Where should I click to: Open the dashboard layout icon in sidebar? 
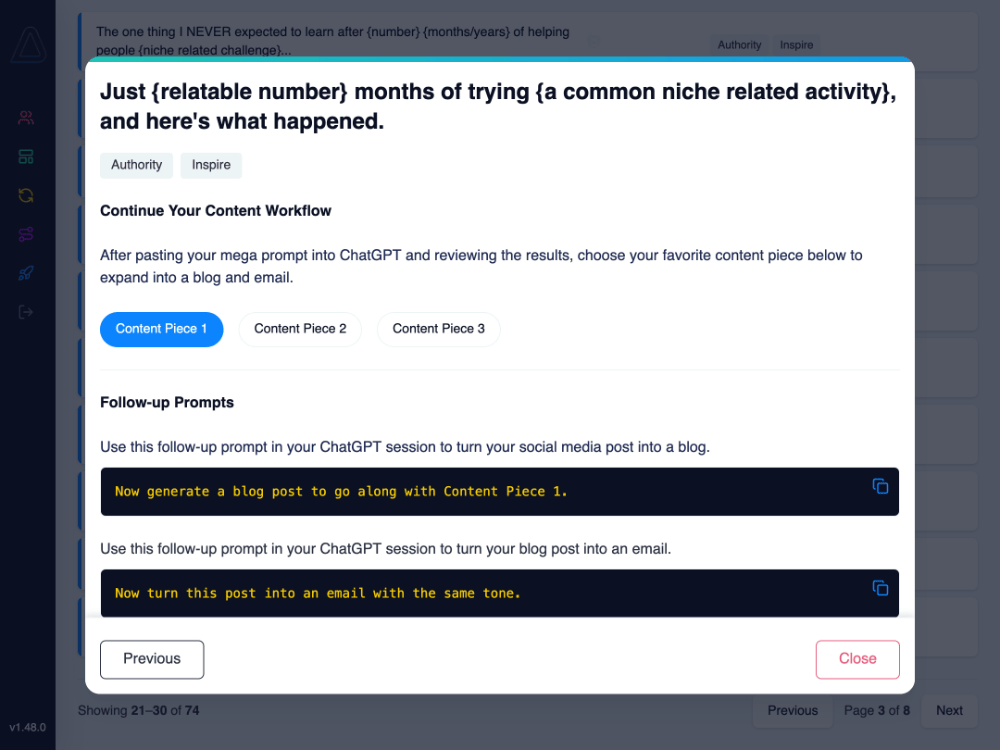click(x=26, y=157)
